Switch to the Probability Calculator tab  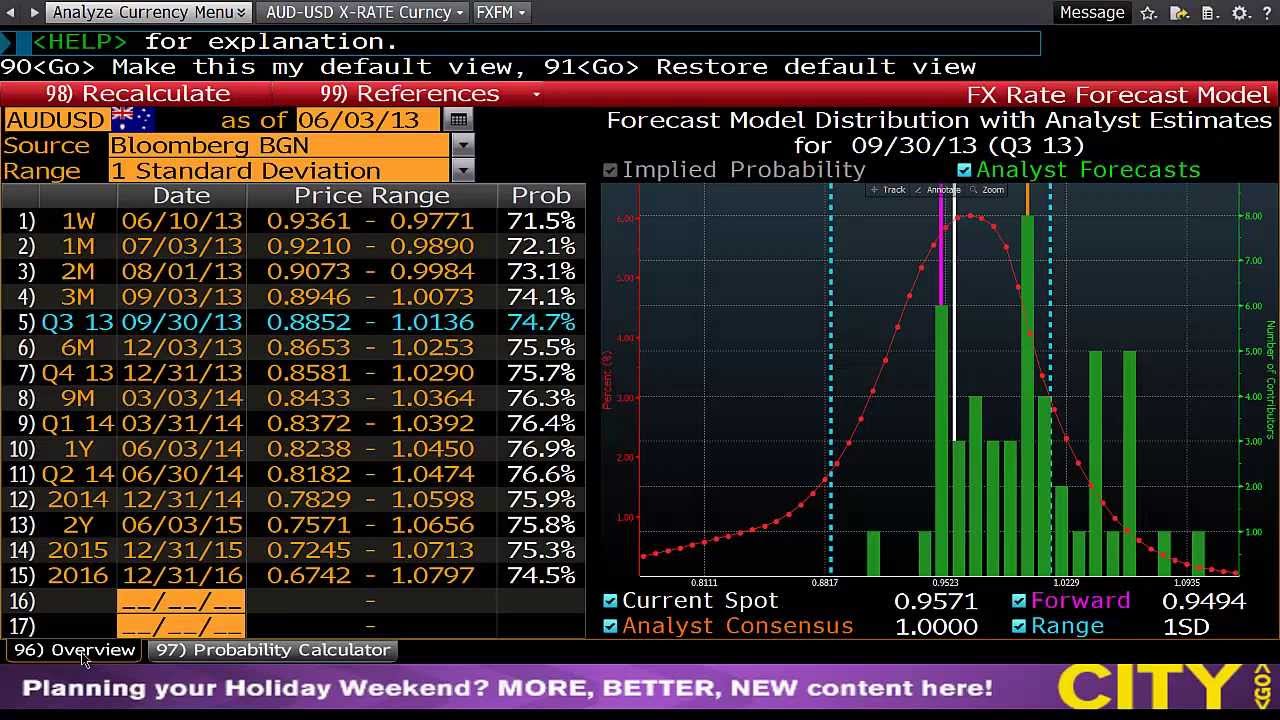click(273, 650)
